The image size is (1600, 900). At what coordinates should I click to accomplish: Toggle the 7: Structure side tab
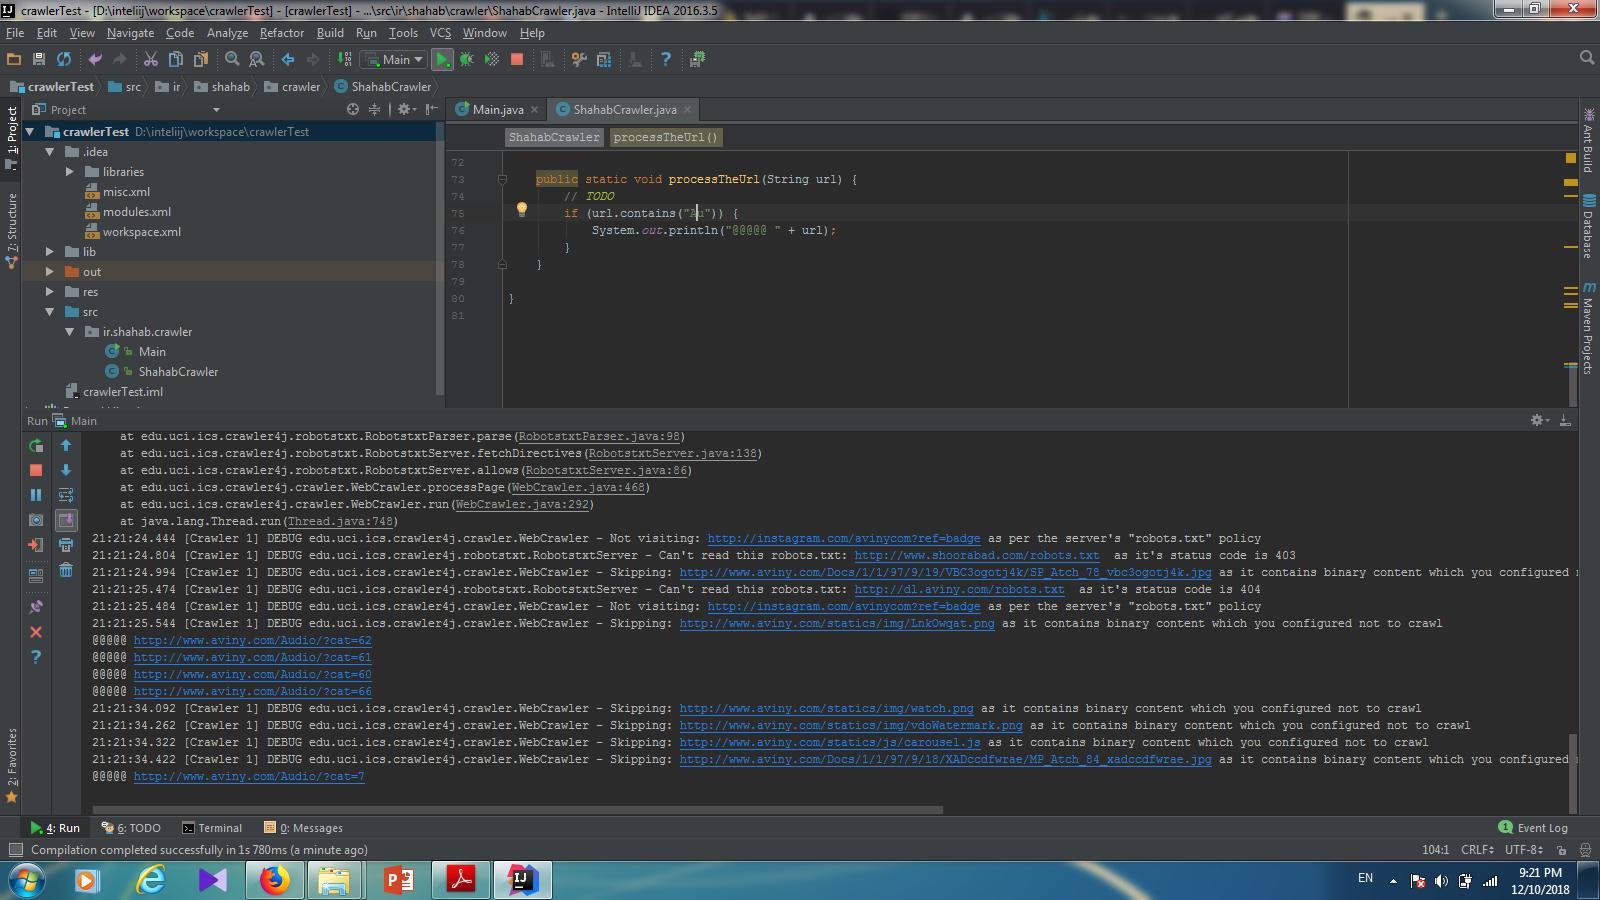(x=12, y=230)
